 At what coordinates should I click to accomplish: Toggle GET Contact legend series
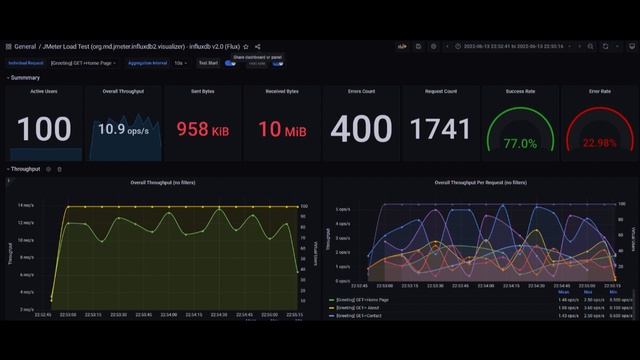tap(359, 316)
